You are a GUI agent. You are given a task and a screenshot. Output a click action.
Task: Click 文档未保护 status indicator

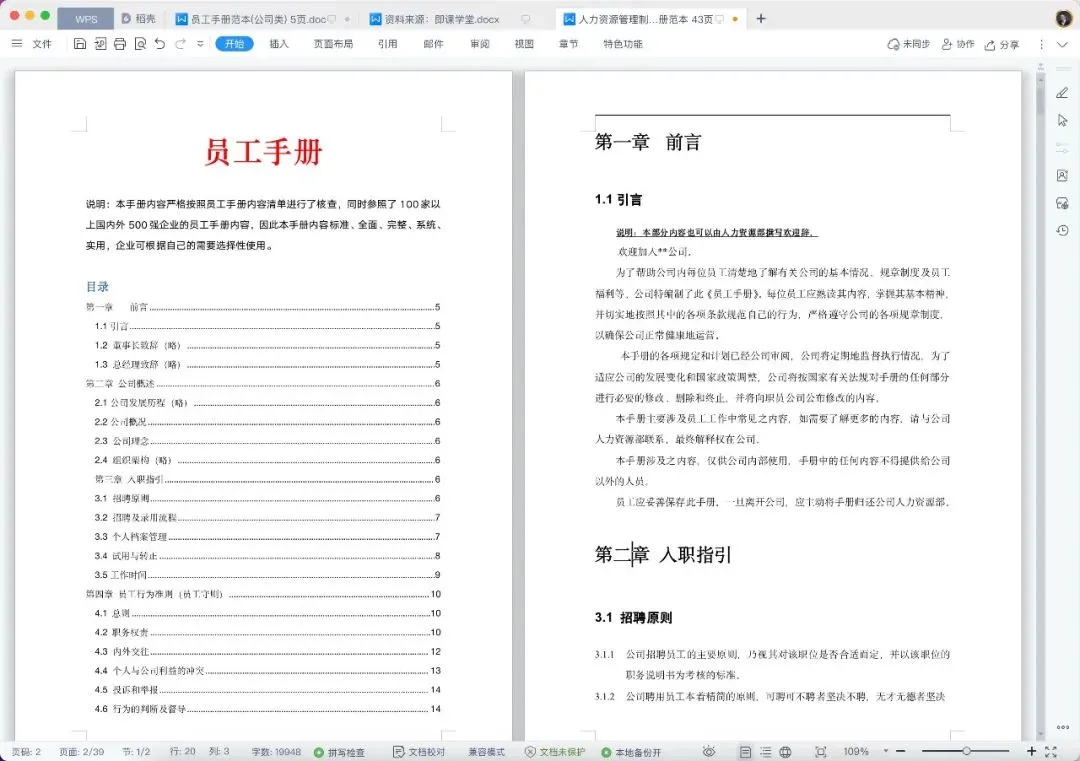[555, 752]
